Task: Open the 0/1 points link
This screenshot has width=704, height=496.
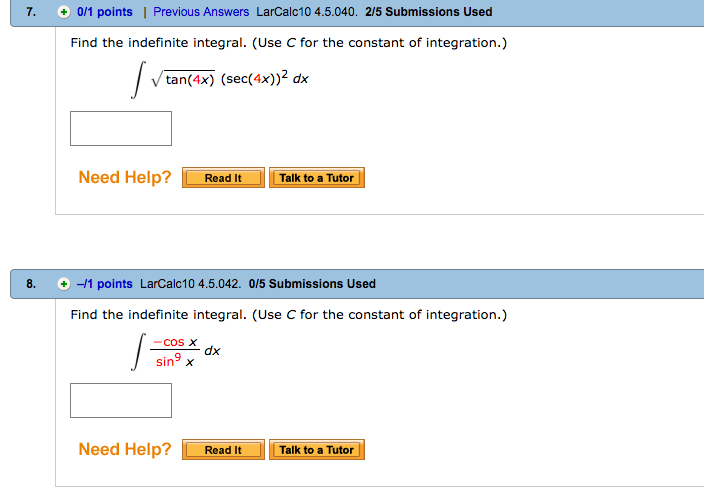Action: (x=105, y=12)
